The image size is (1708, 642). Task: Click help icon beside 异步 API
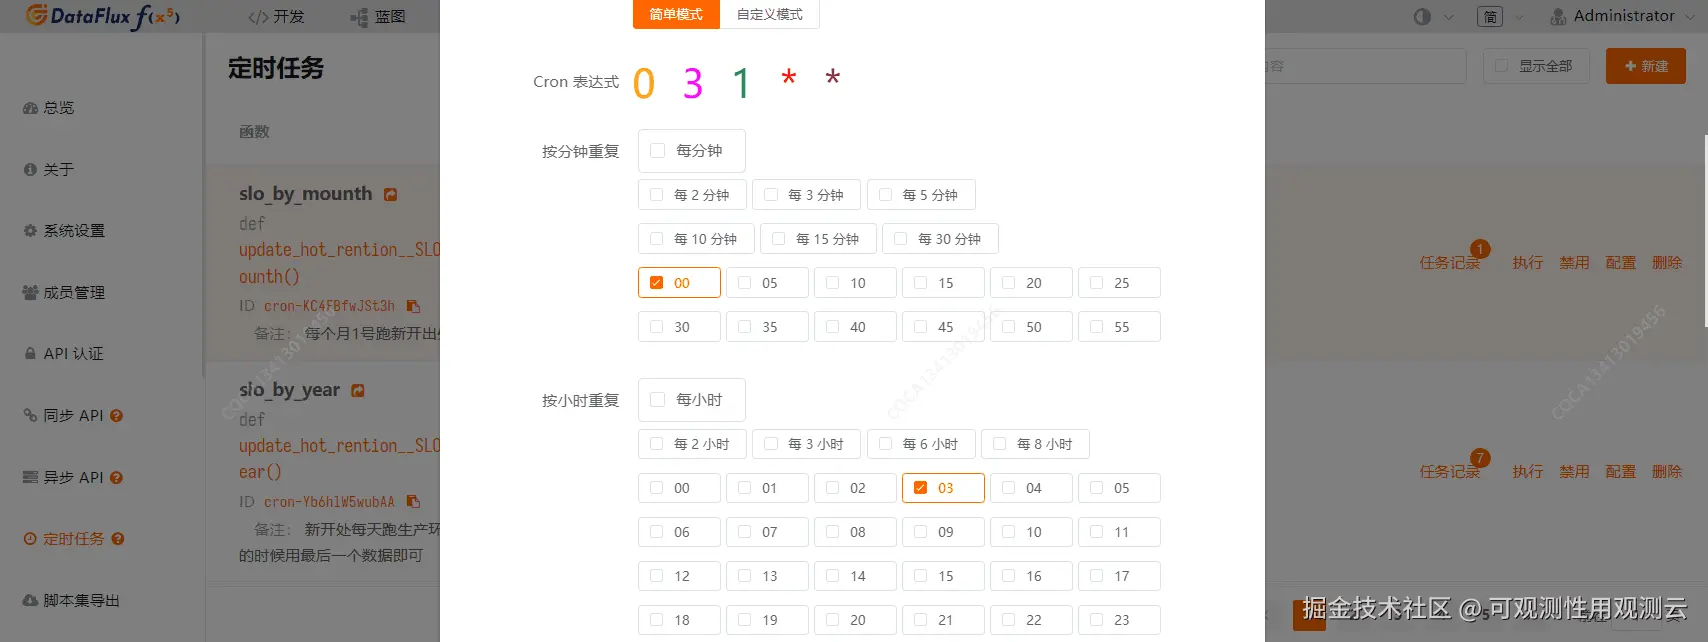coord(117,478)
